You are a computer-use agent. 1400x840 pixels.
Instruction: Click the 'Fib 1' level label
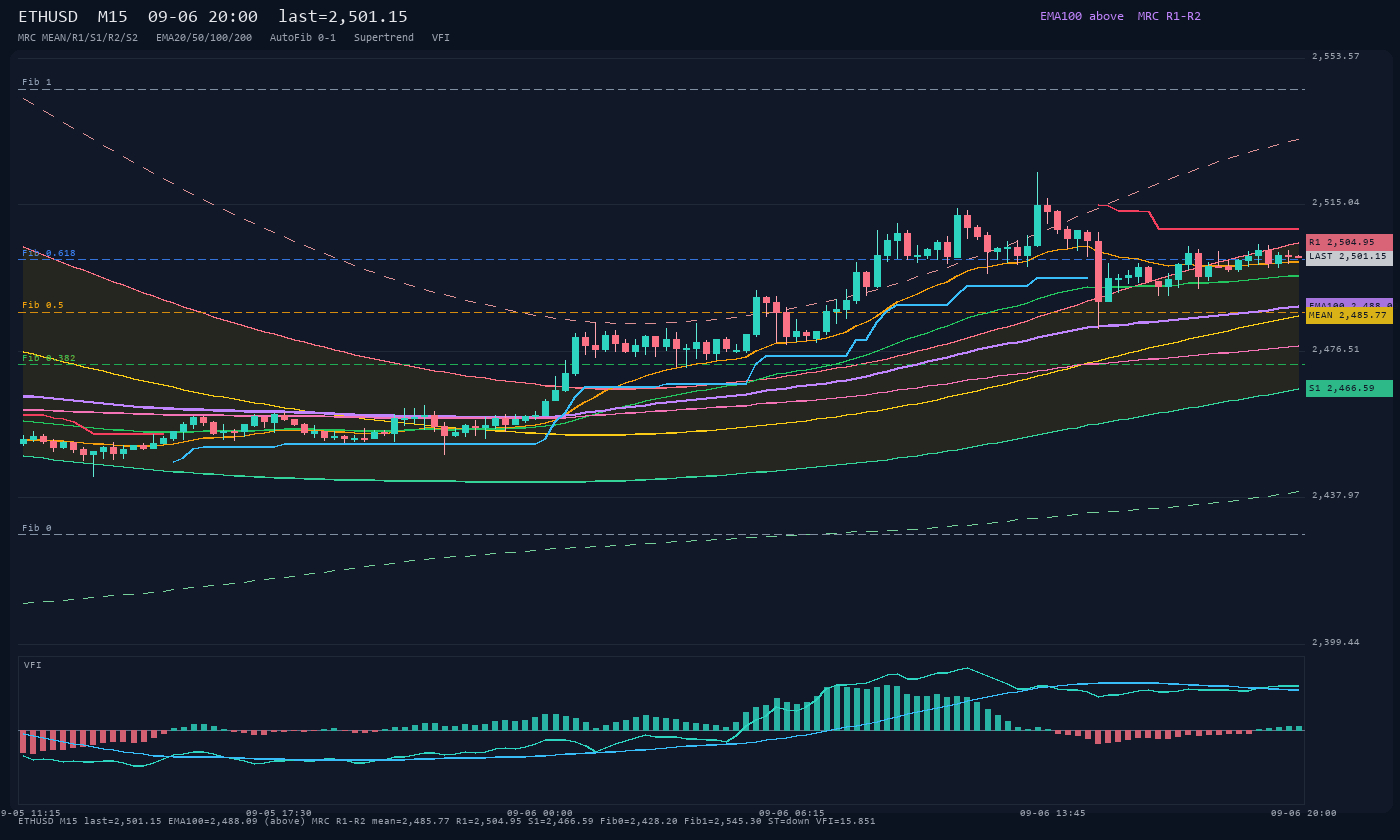[36, 82]
